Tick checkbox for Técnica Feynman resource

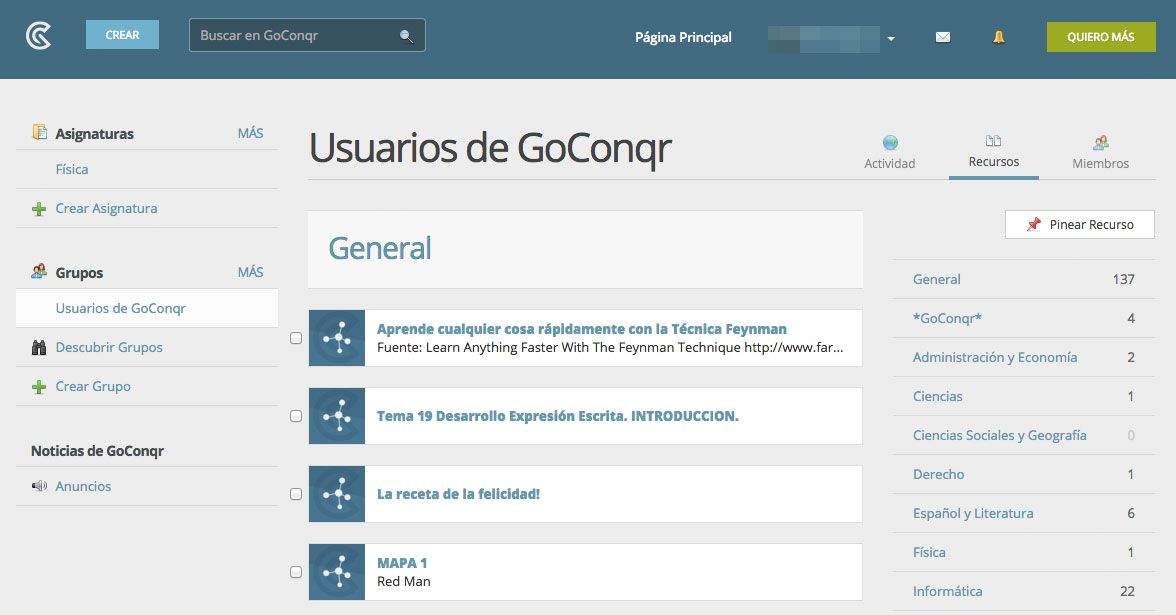coord(296,338)
